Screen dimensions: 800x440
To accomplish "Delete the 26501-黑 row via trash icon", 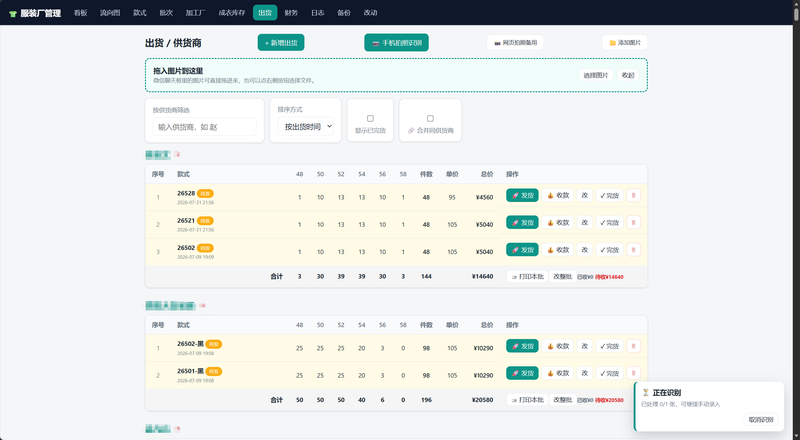I will 633,373.
